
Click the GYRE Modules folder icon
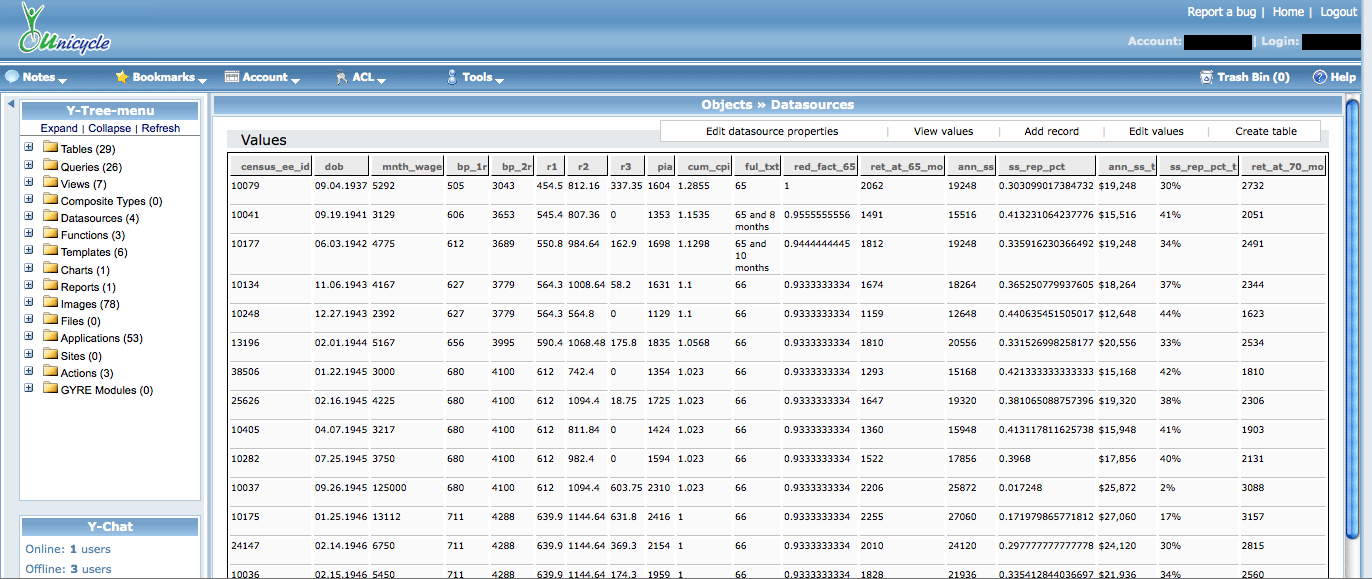tap(50, 389)
